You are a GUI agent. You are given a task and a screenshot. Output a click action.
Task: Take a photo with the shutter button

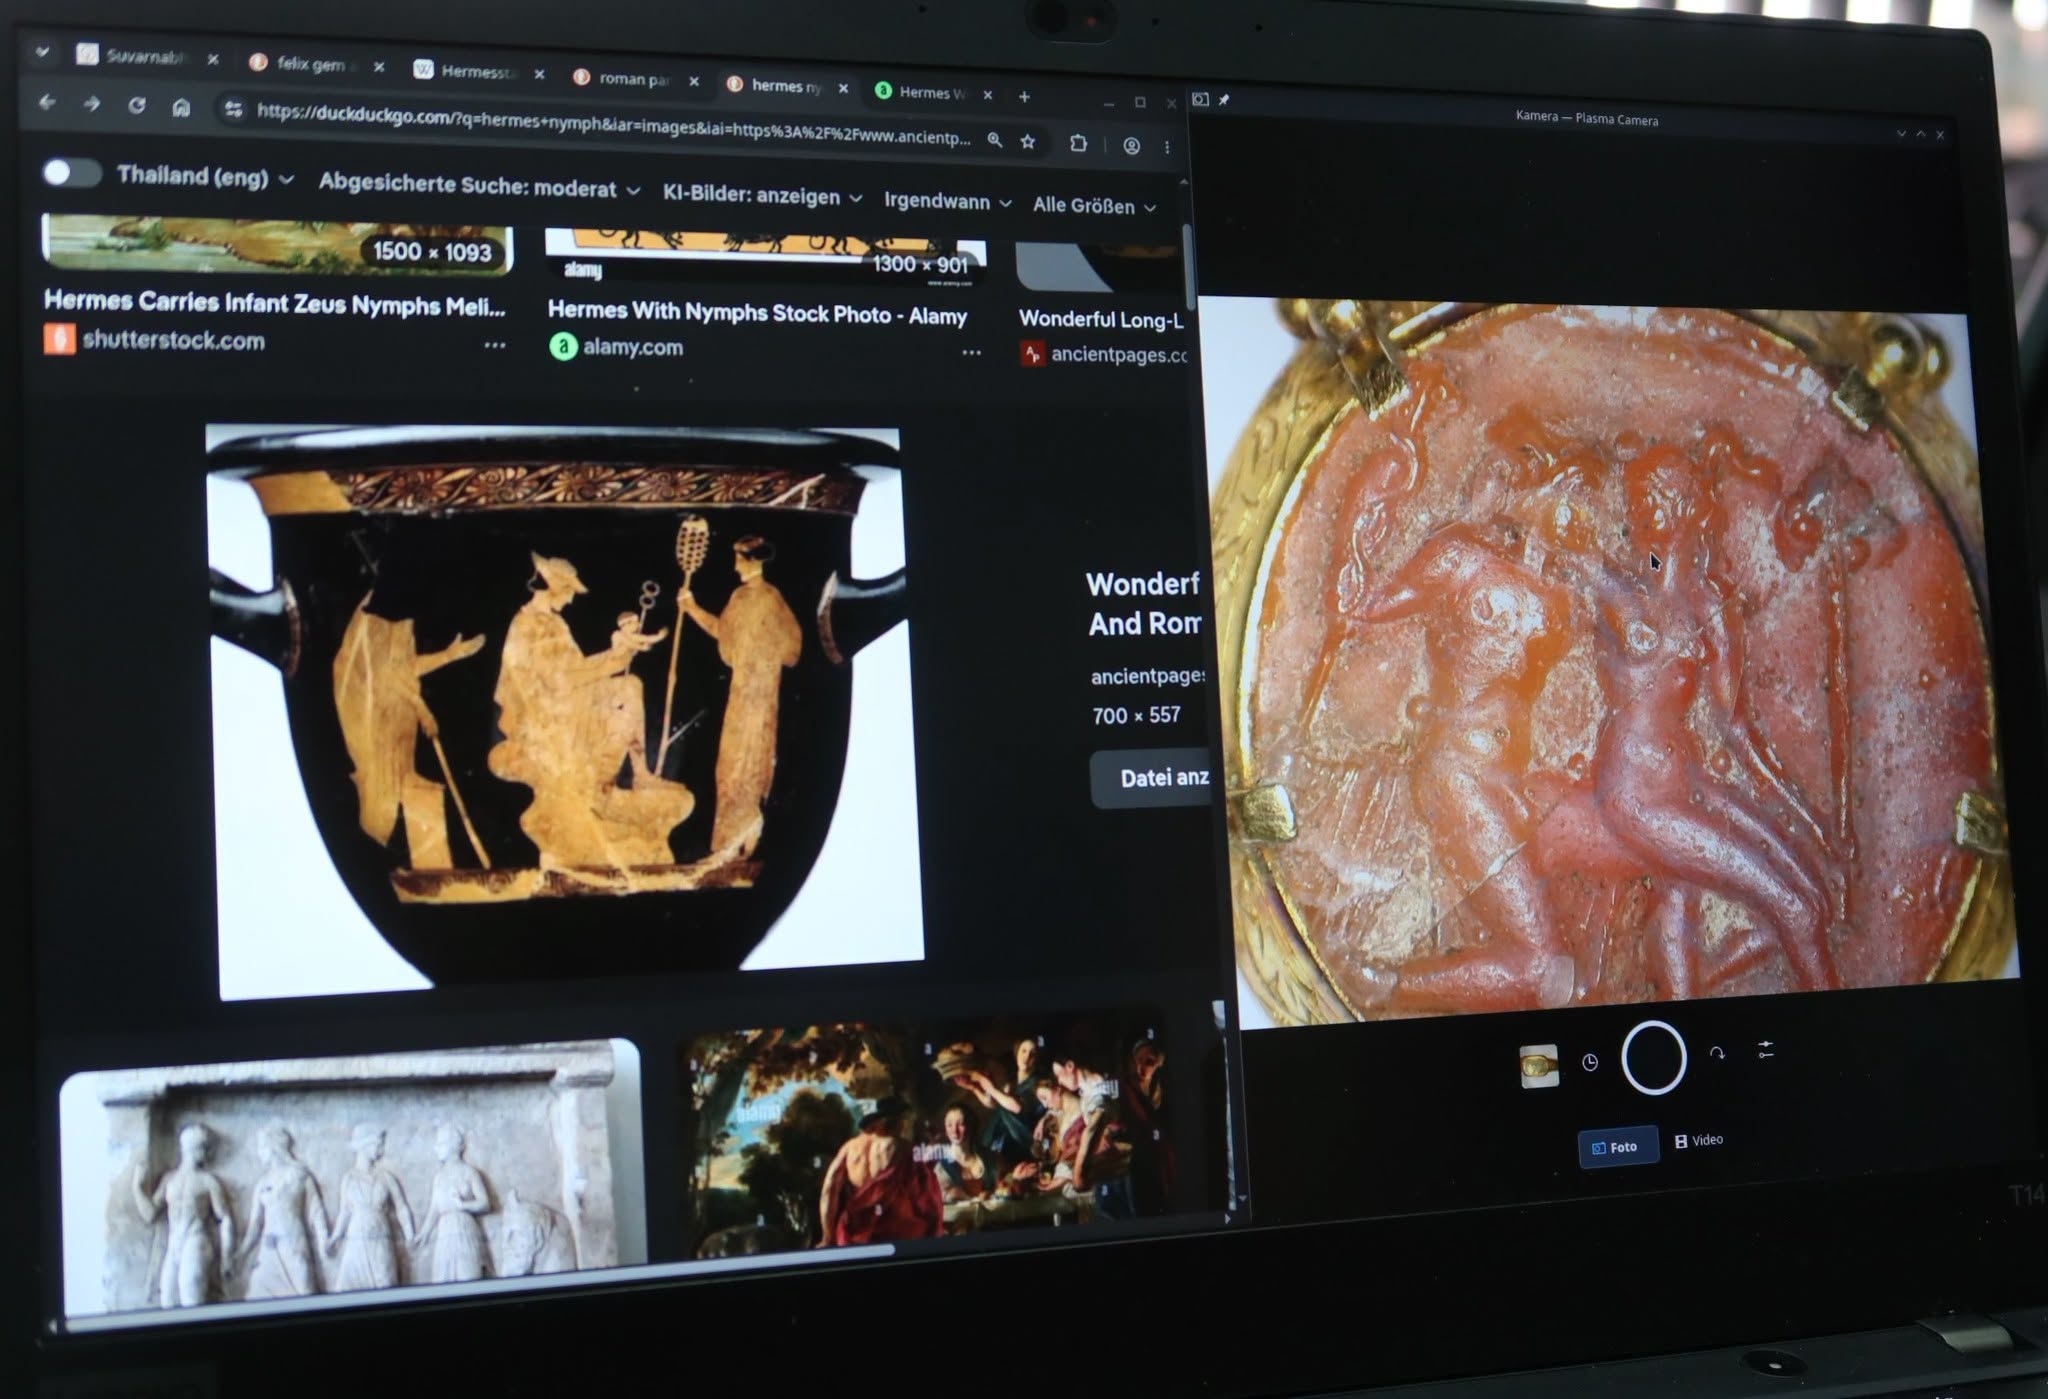click(x=1654, y=1057)
